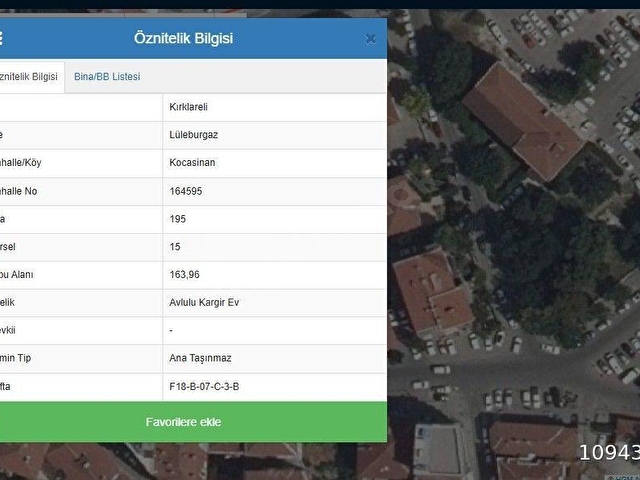Select the area value 163,96

(x=184, y=274)
